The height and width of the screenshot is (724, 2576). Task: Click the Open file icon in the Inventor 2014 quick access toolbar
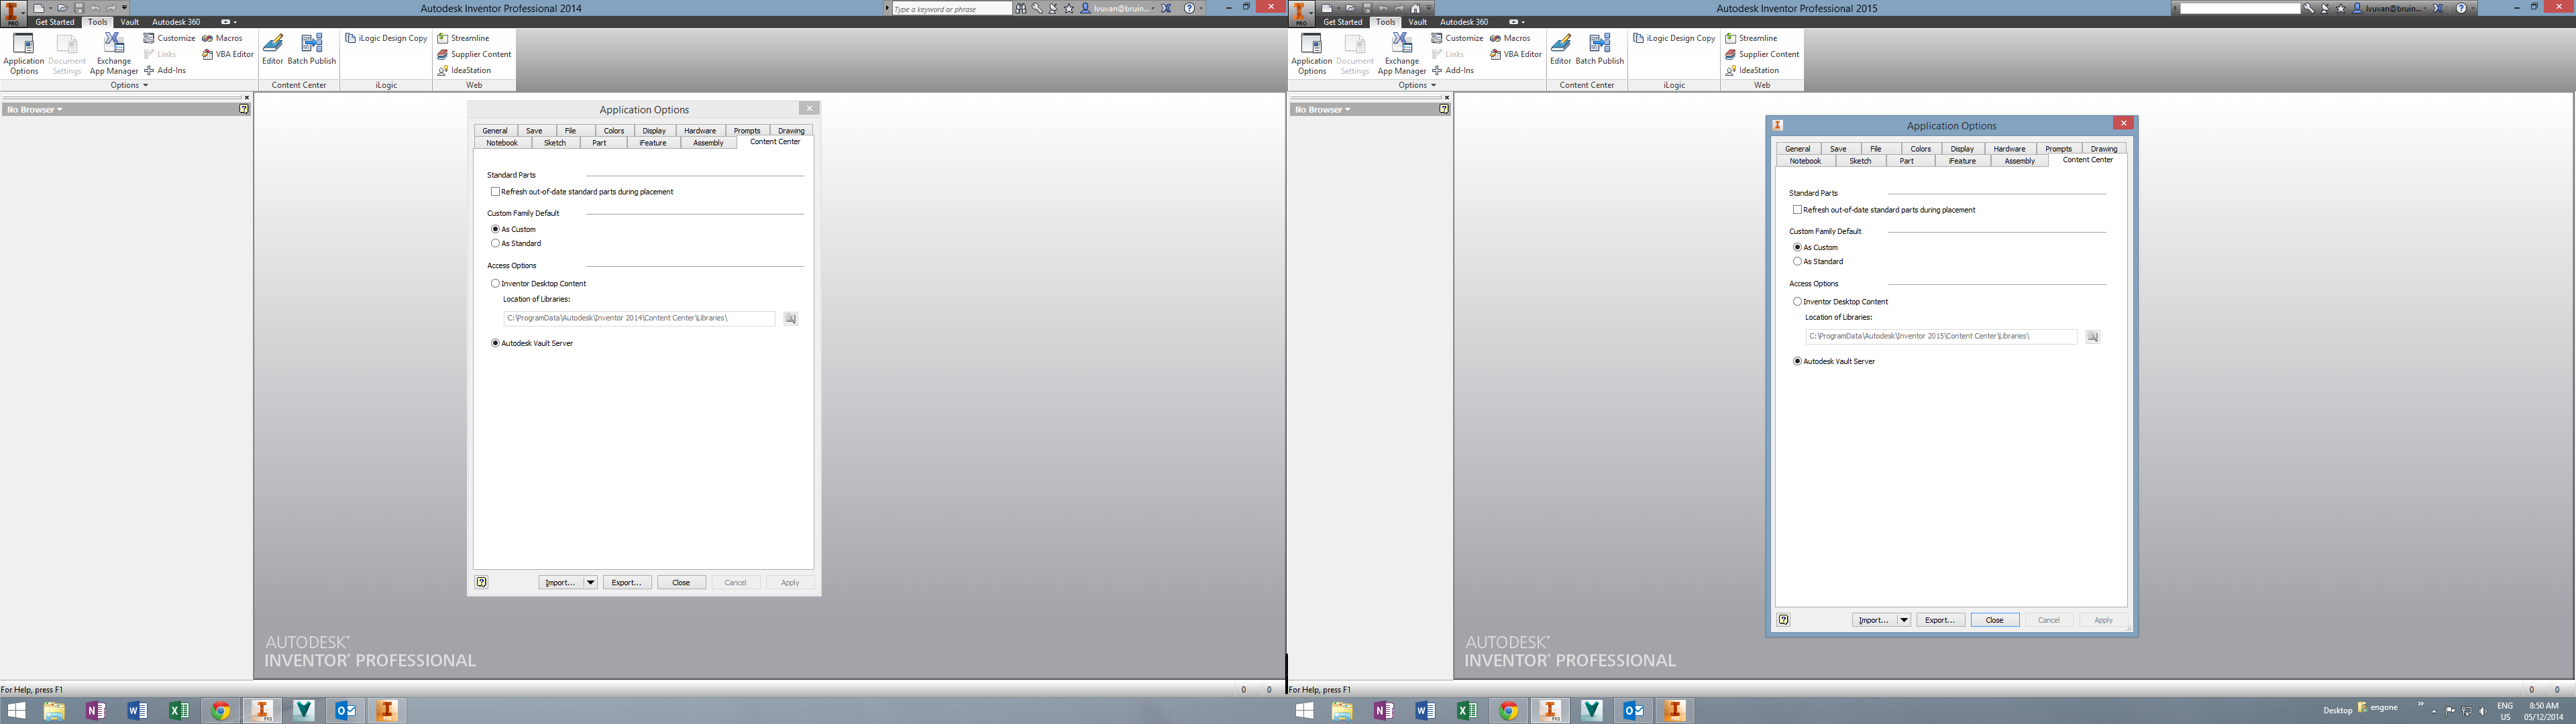pyautogui.click(x=62, y=8)
